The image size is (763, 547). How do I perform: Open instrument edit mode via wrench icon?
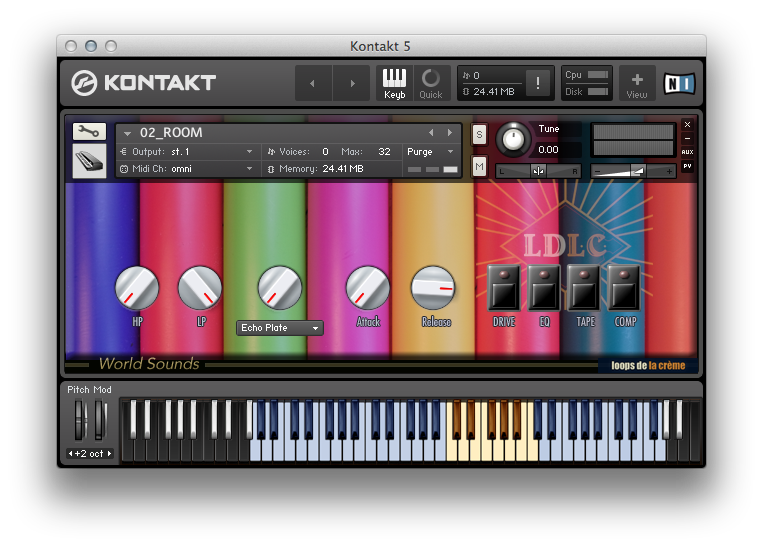coord(89,131)
